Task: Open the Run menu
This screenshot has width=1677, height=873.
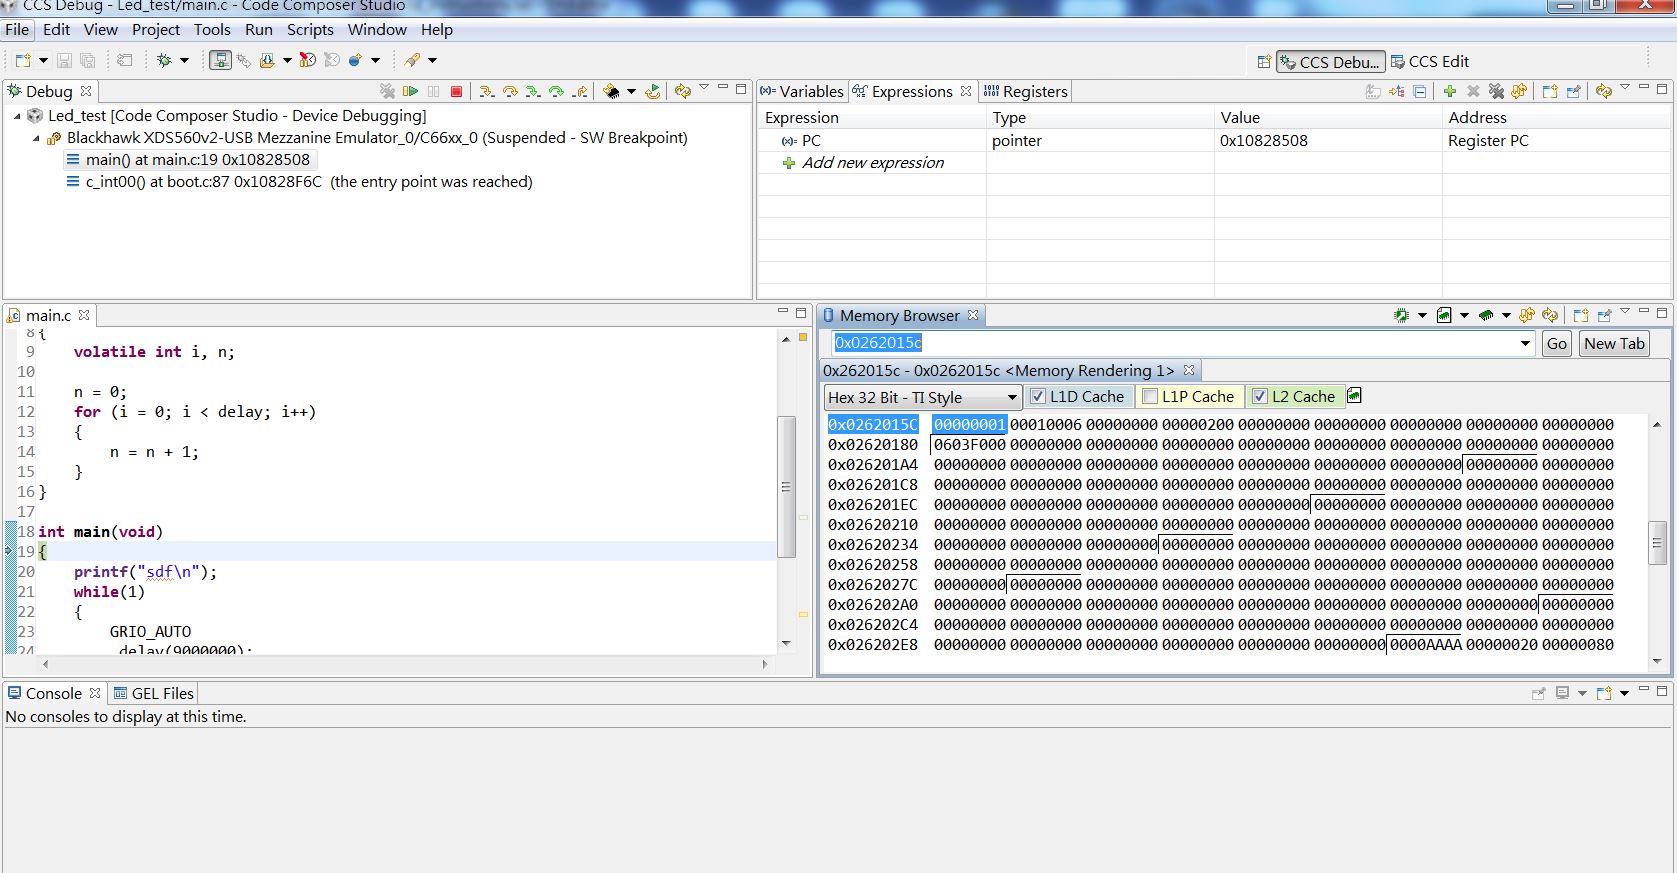Action: (259, 29)
